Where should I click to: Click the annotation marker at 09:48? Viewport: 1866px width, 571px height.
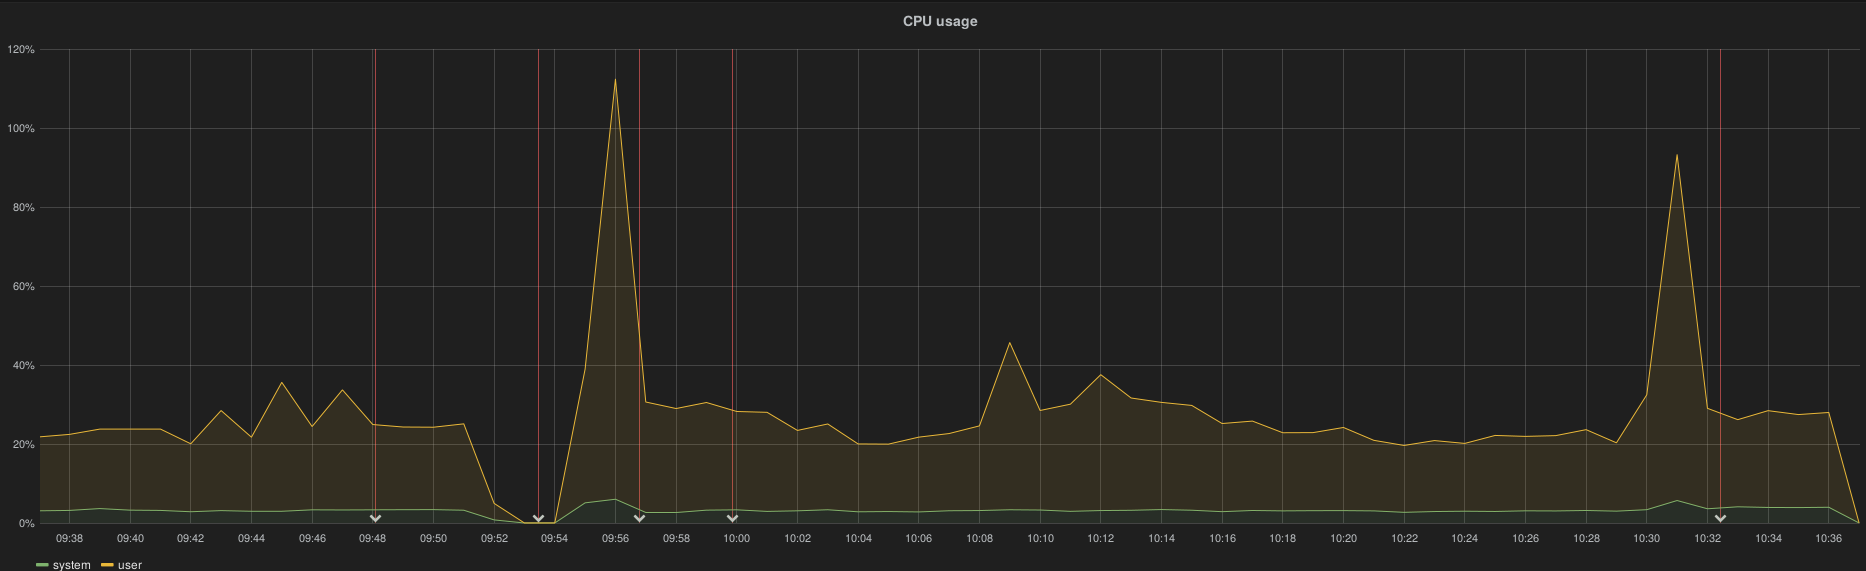[x=375, y=518]
